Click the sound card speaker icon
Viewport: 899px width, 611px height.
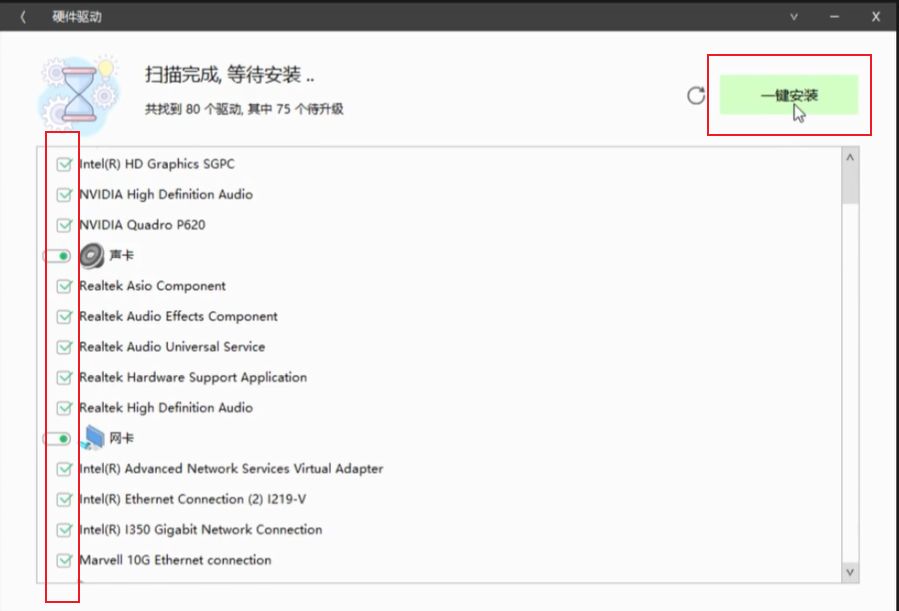tap(91, 256)
